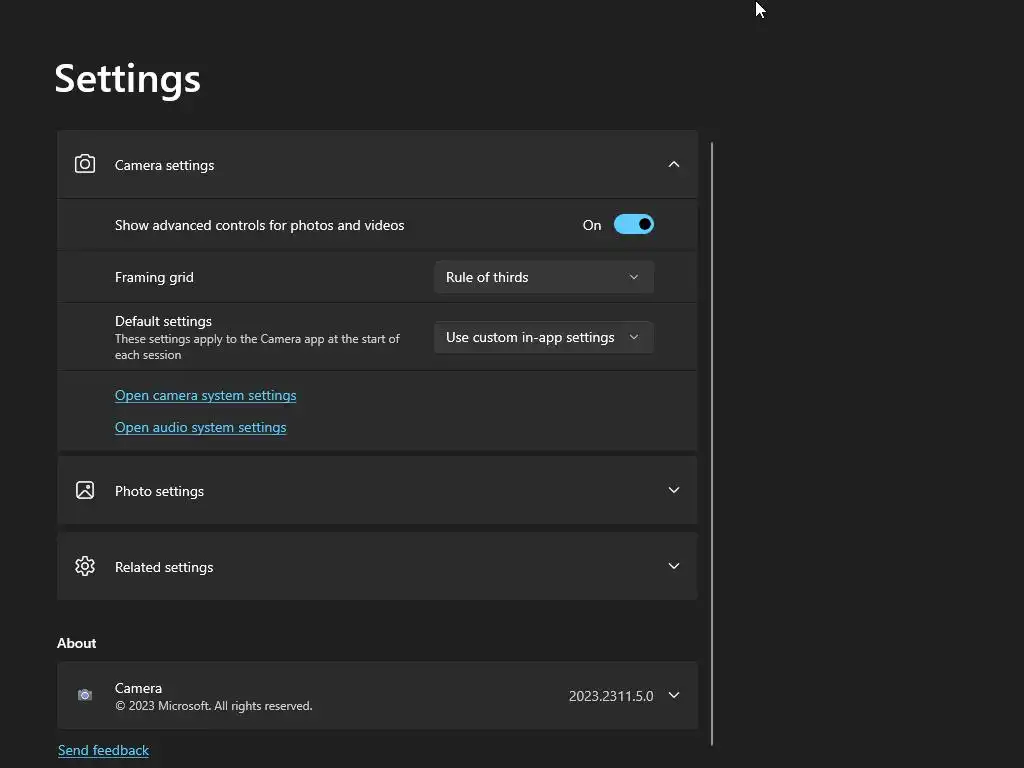Click the Camera settings header label
1024x768 pixels.
pos(164,165)
